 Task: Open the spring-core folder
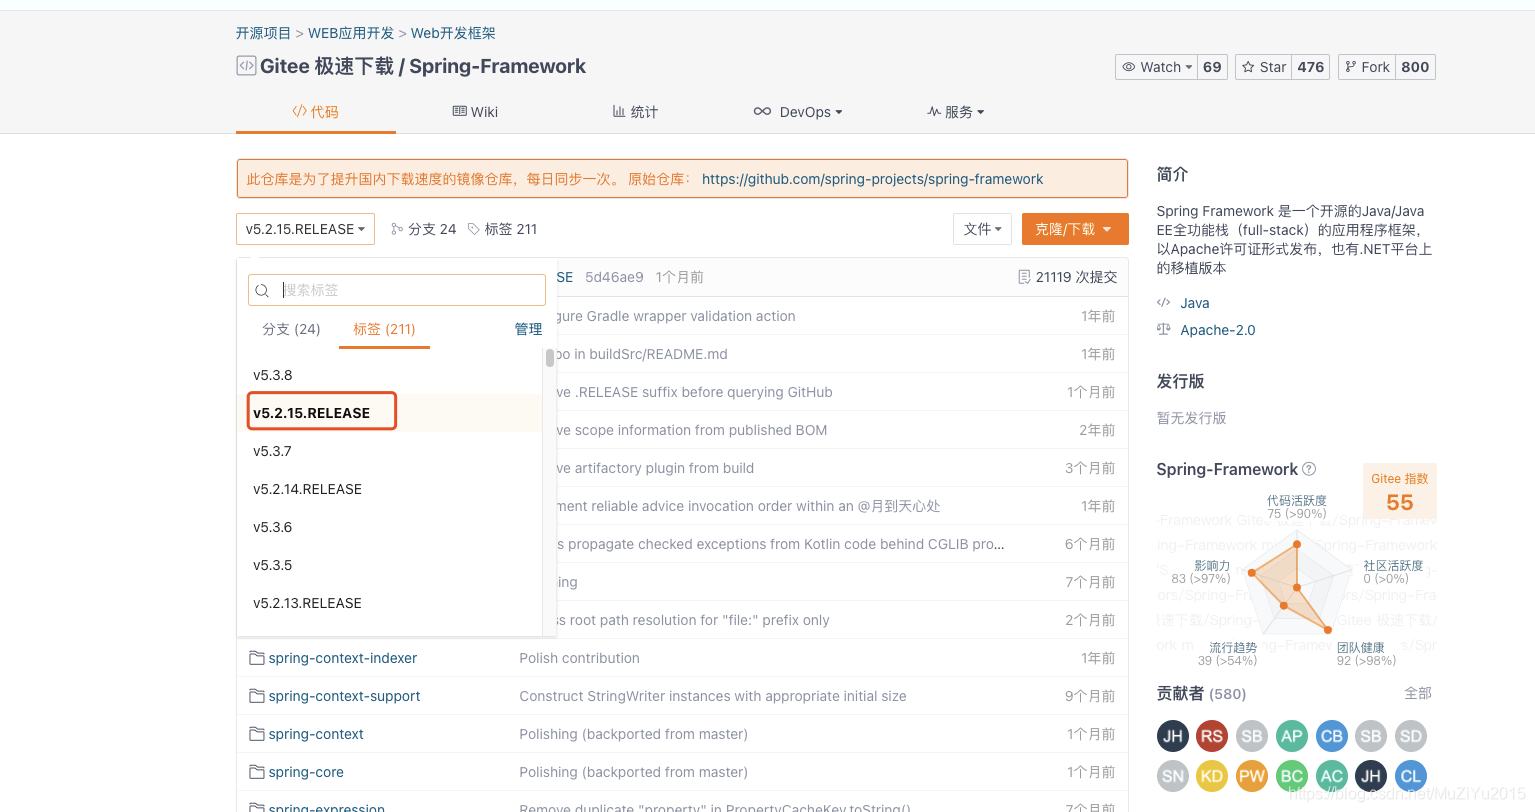306,772
